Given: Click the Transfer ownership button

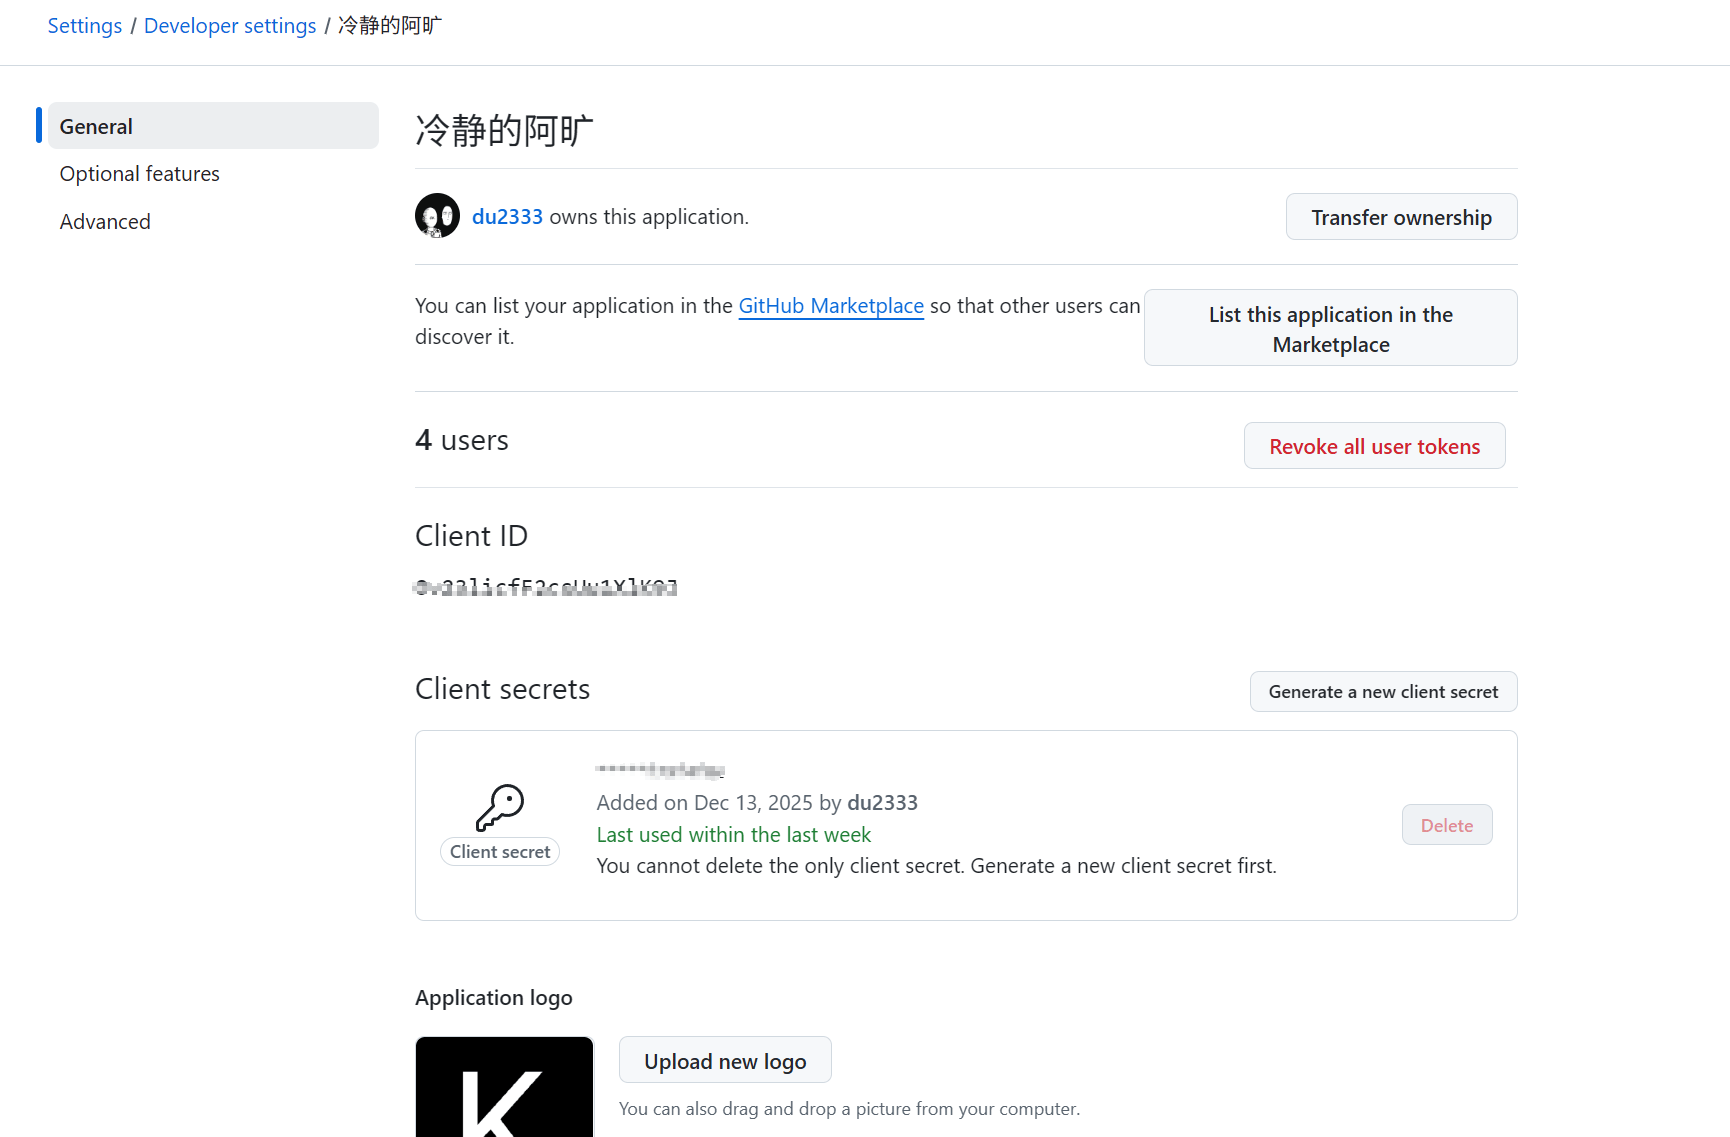Looking at the screenshot, I should 1401,216.
